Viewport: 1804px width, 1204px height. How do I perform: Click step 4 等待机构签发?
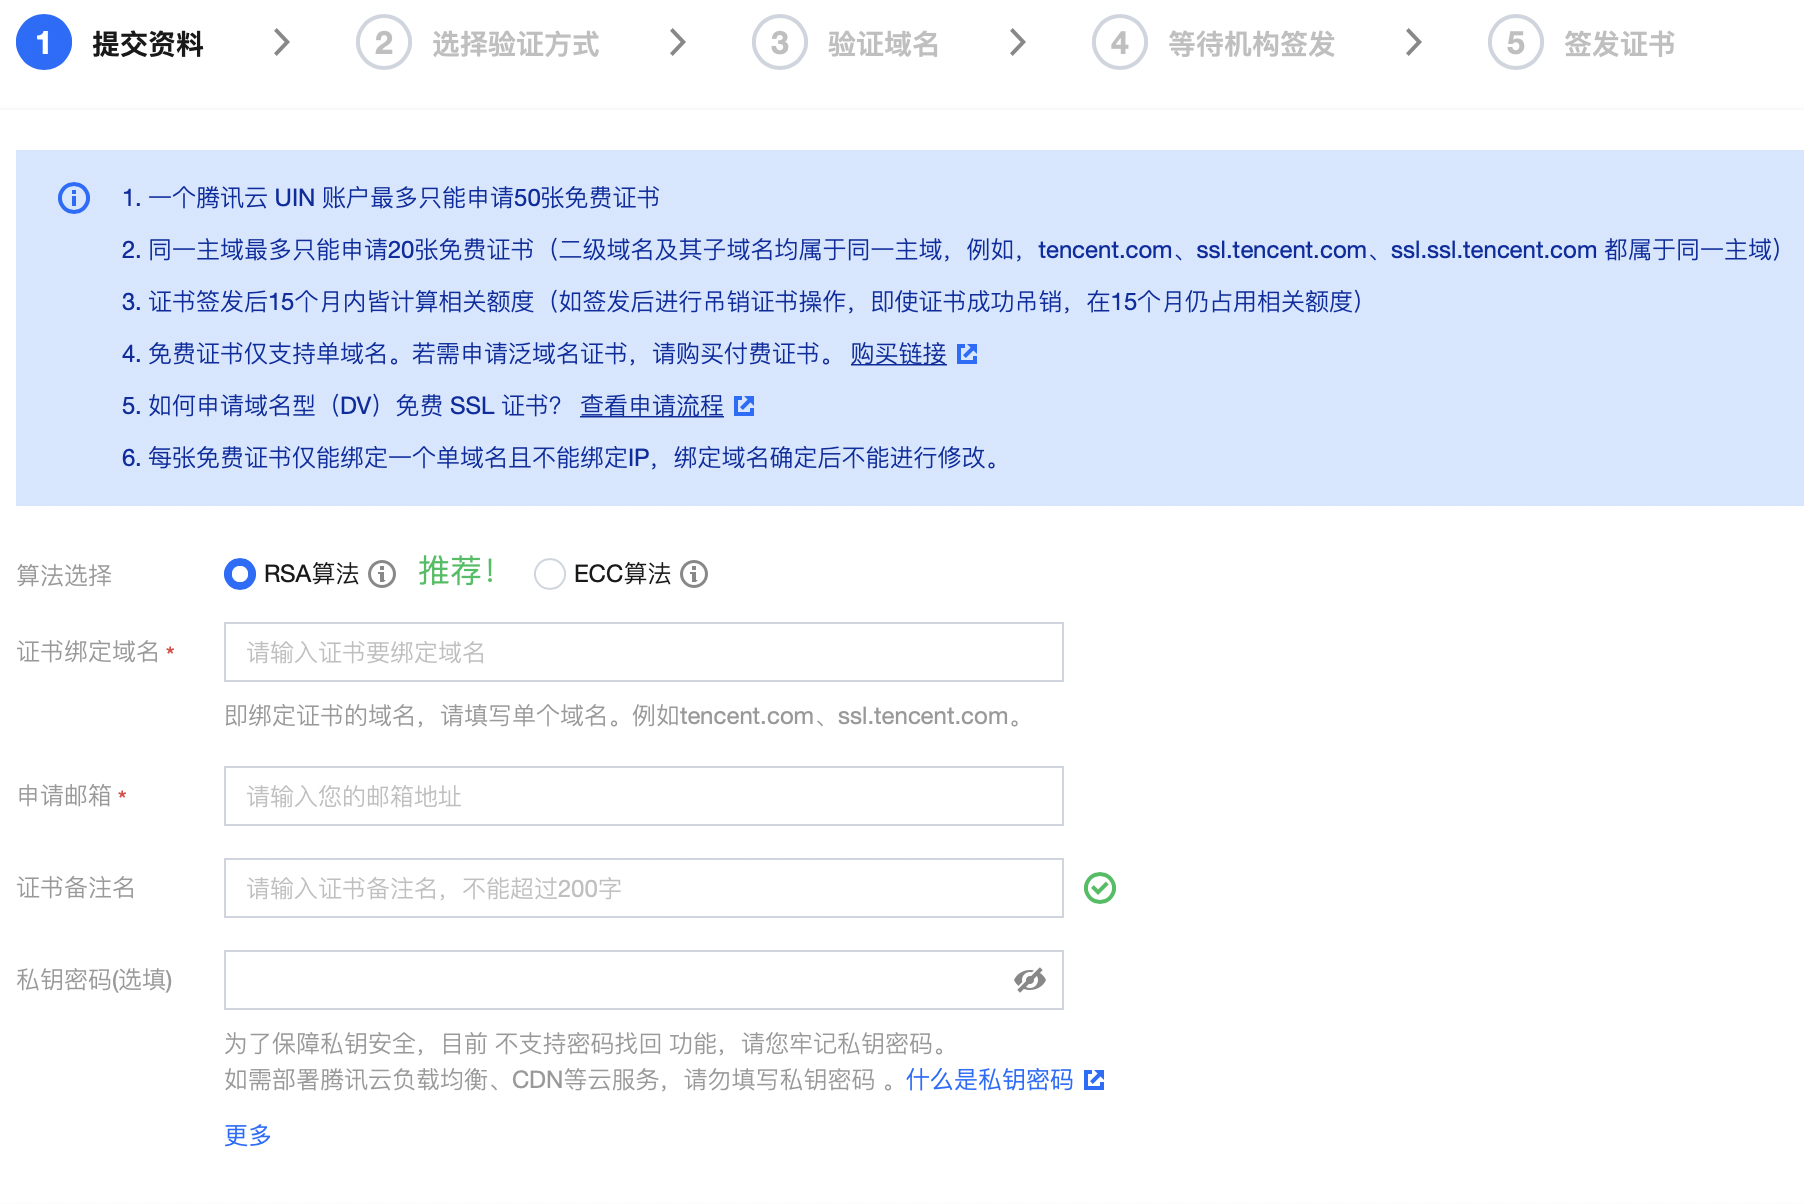coord(1214,43)
